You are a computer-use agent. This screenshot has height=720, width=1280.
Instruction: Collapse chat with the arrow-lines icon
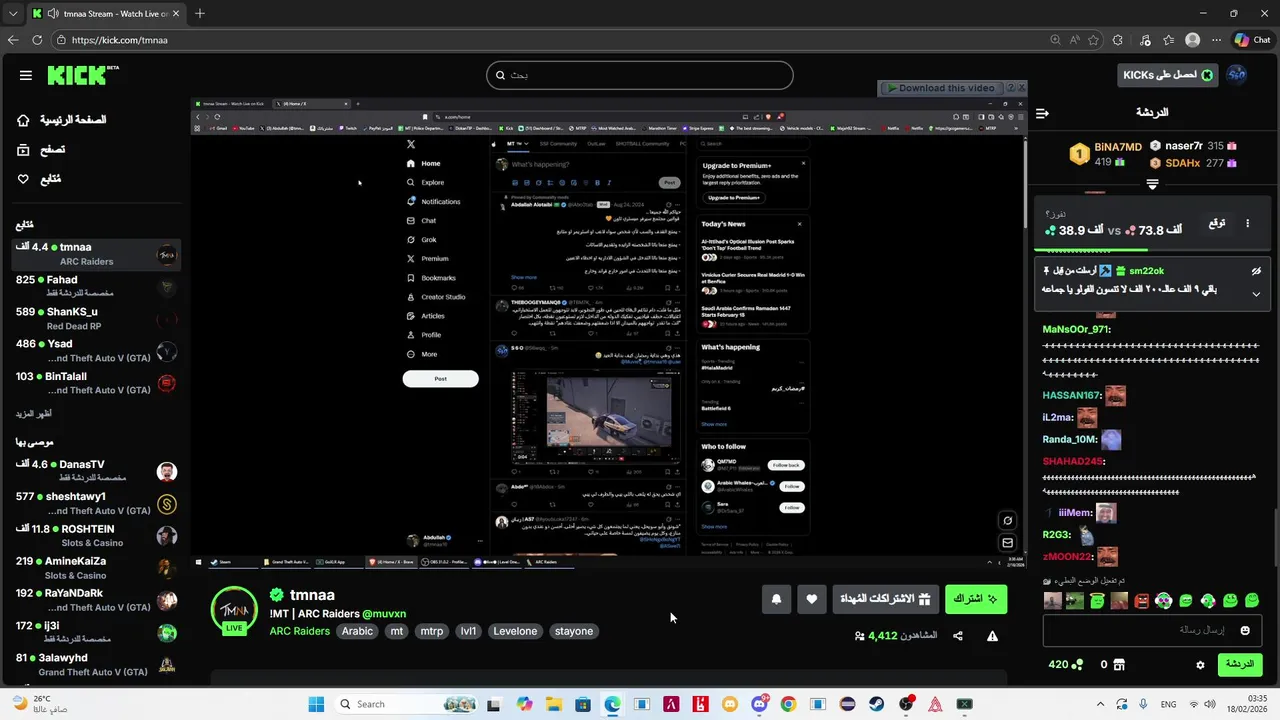(1042, 113)
